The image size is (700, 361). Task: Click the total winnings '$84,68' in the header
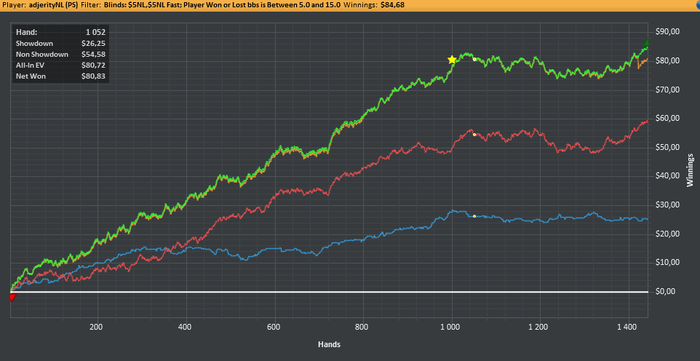pos(392,6)
